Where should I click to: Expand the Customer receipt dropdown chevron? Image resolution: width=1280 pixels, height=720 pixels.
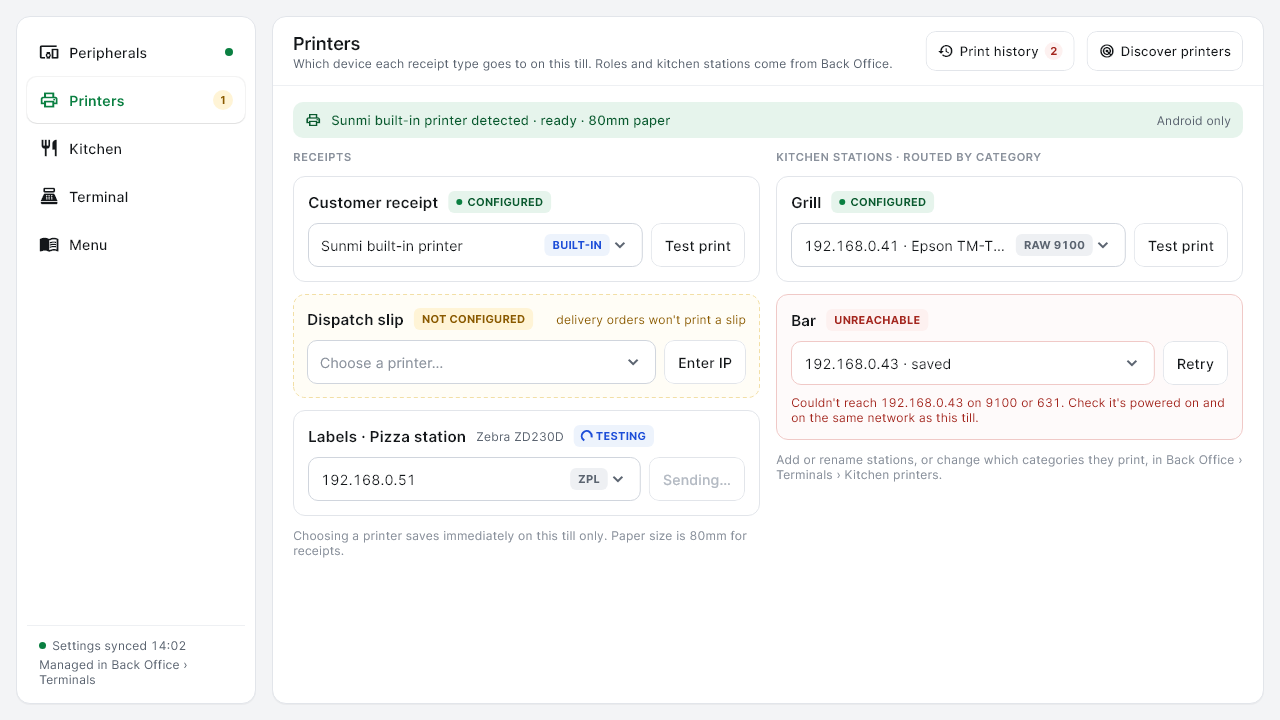pos(620,245)
